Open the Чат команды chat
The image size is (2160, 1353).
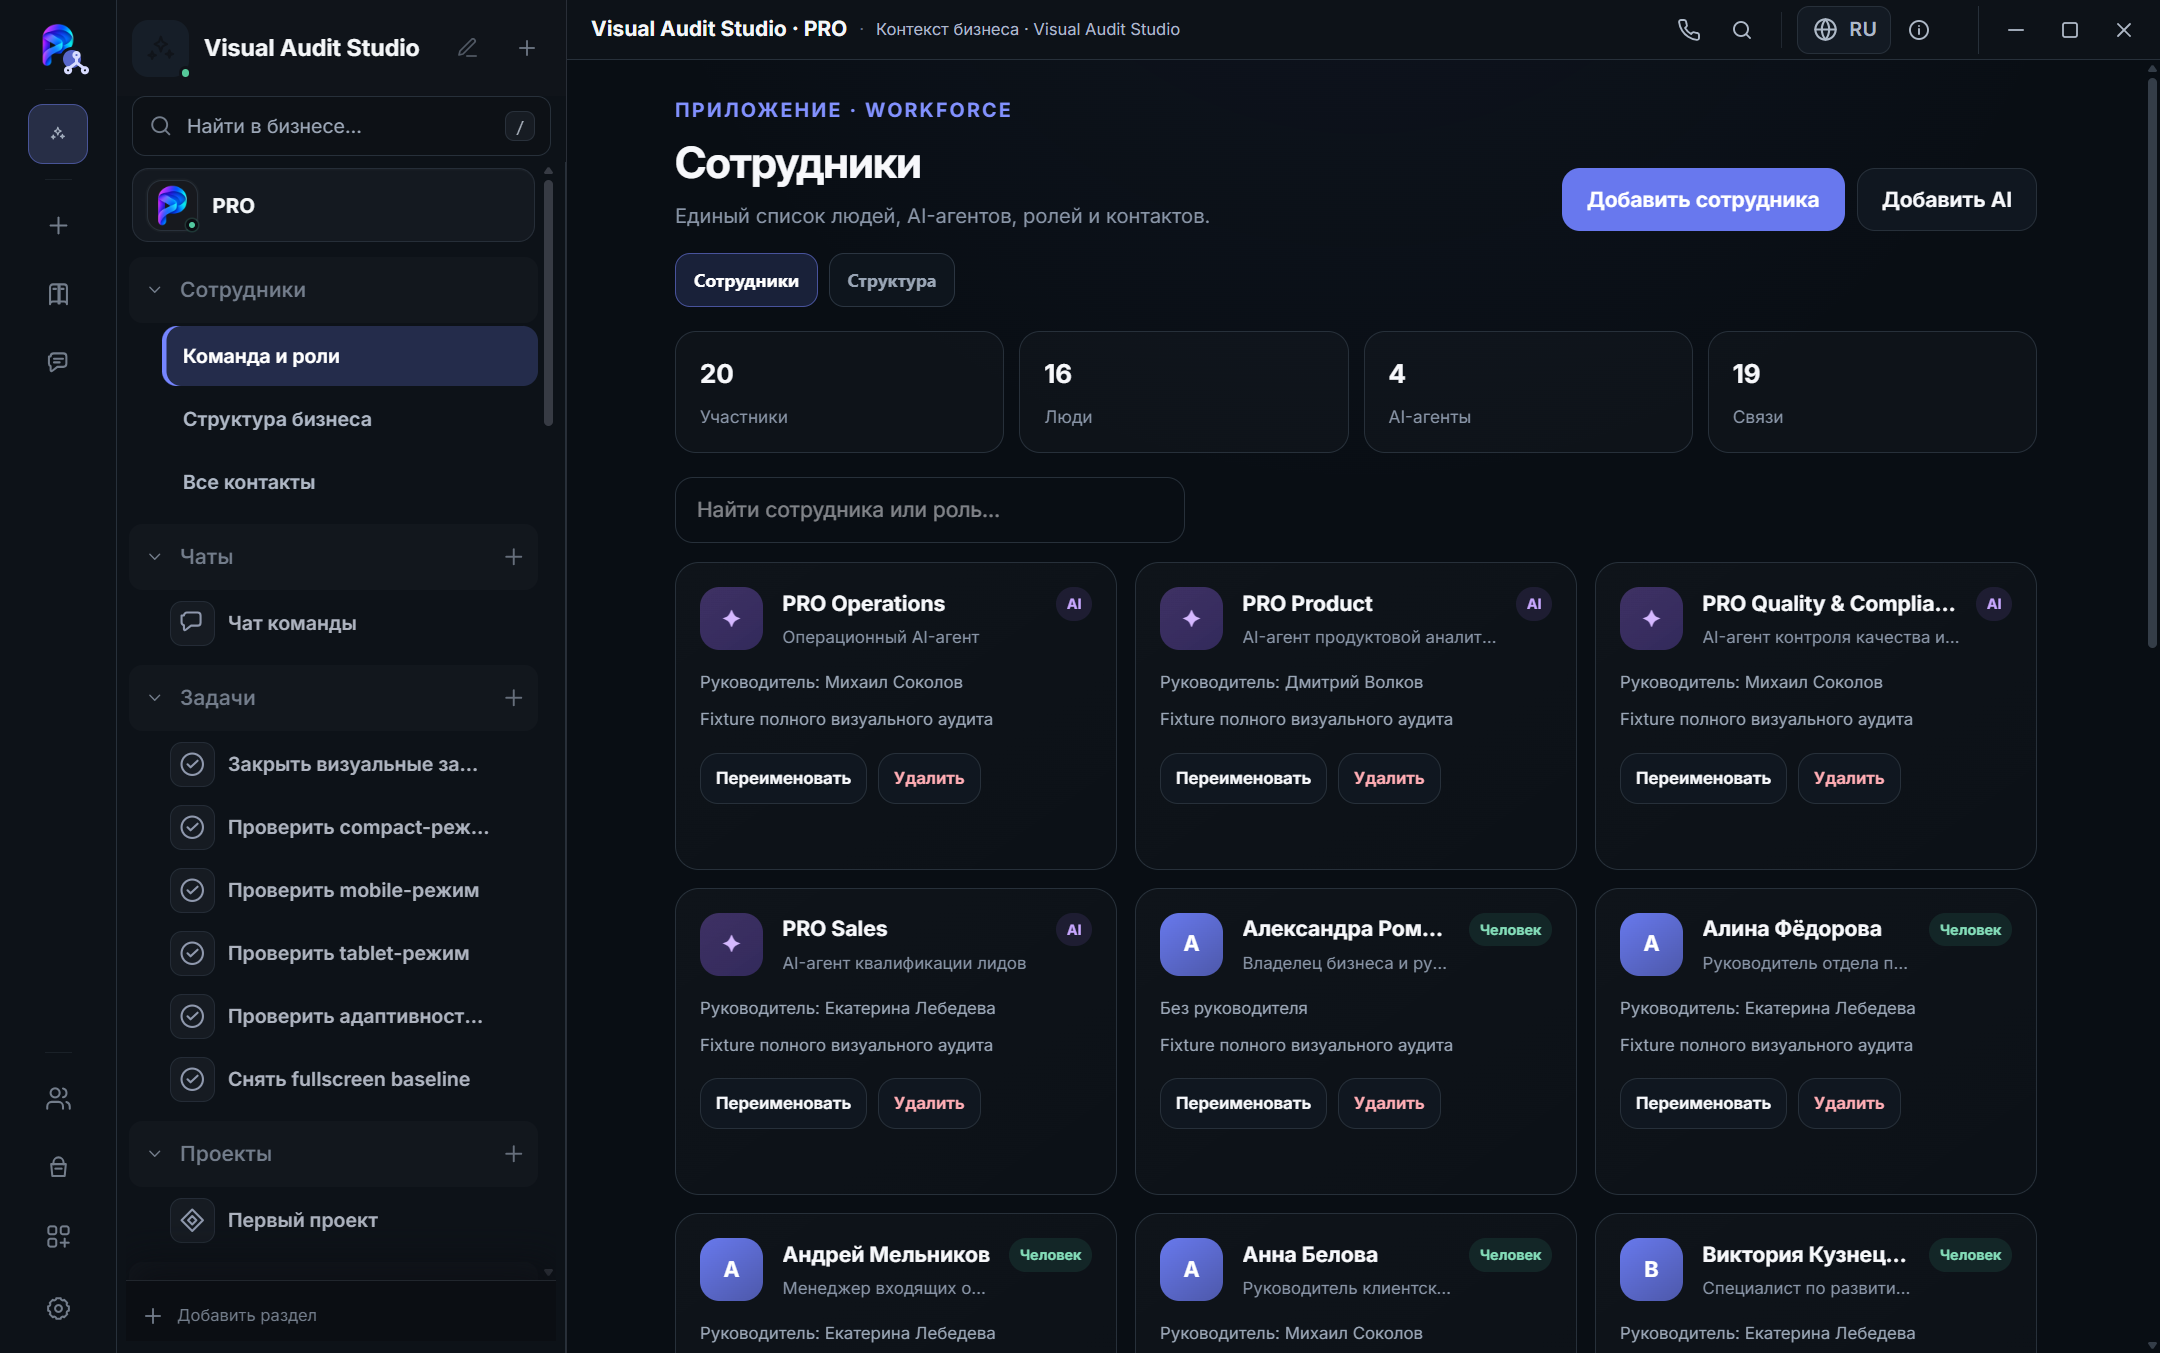(350, 623)
